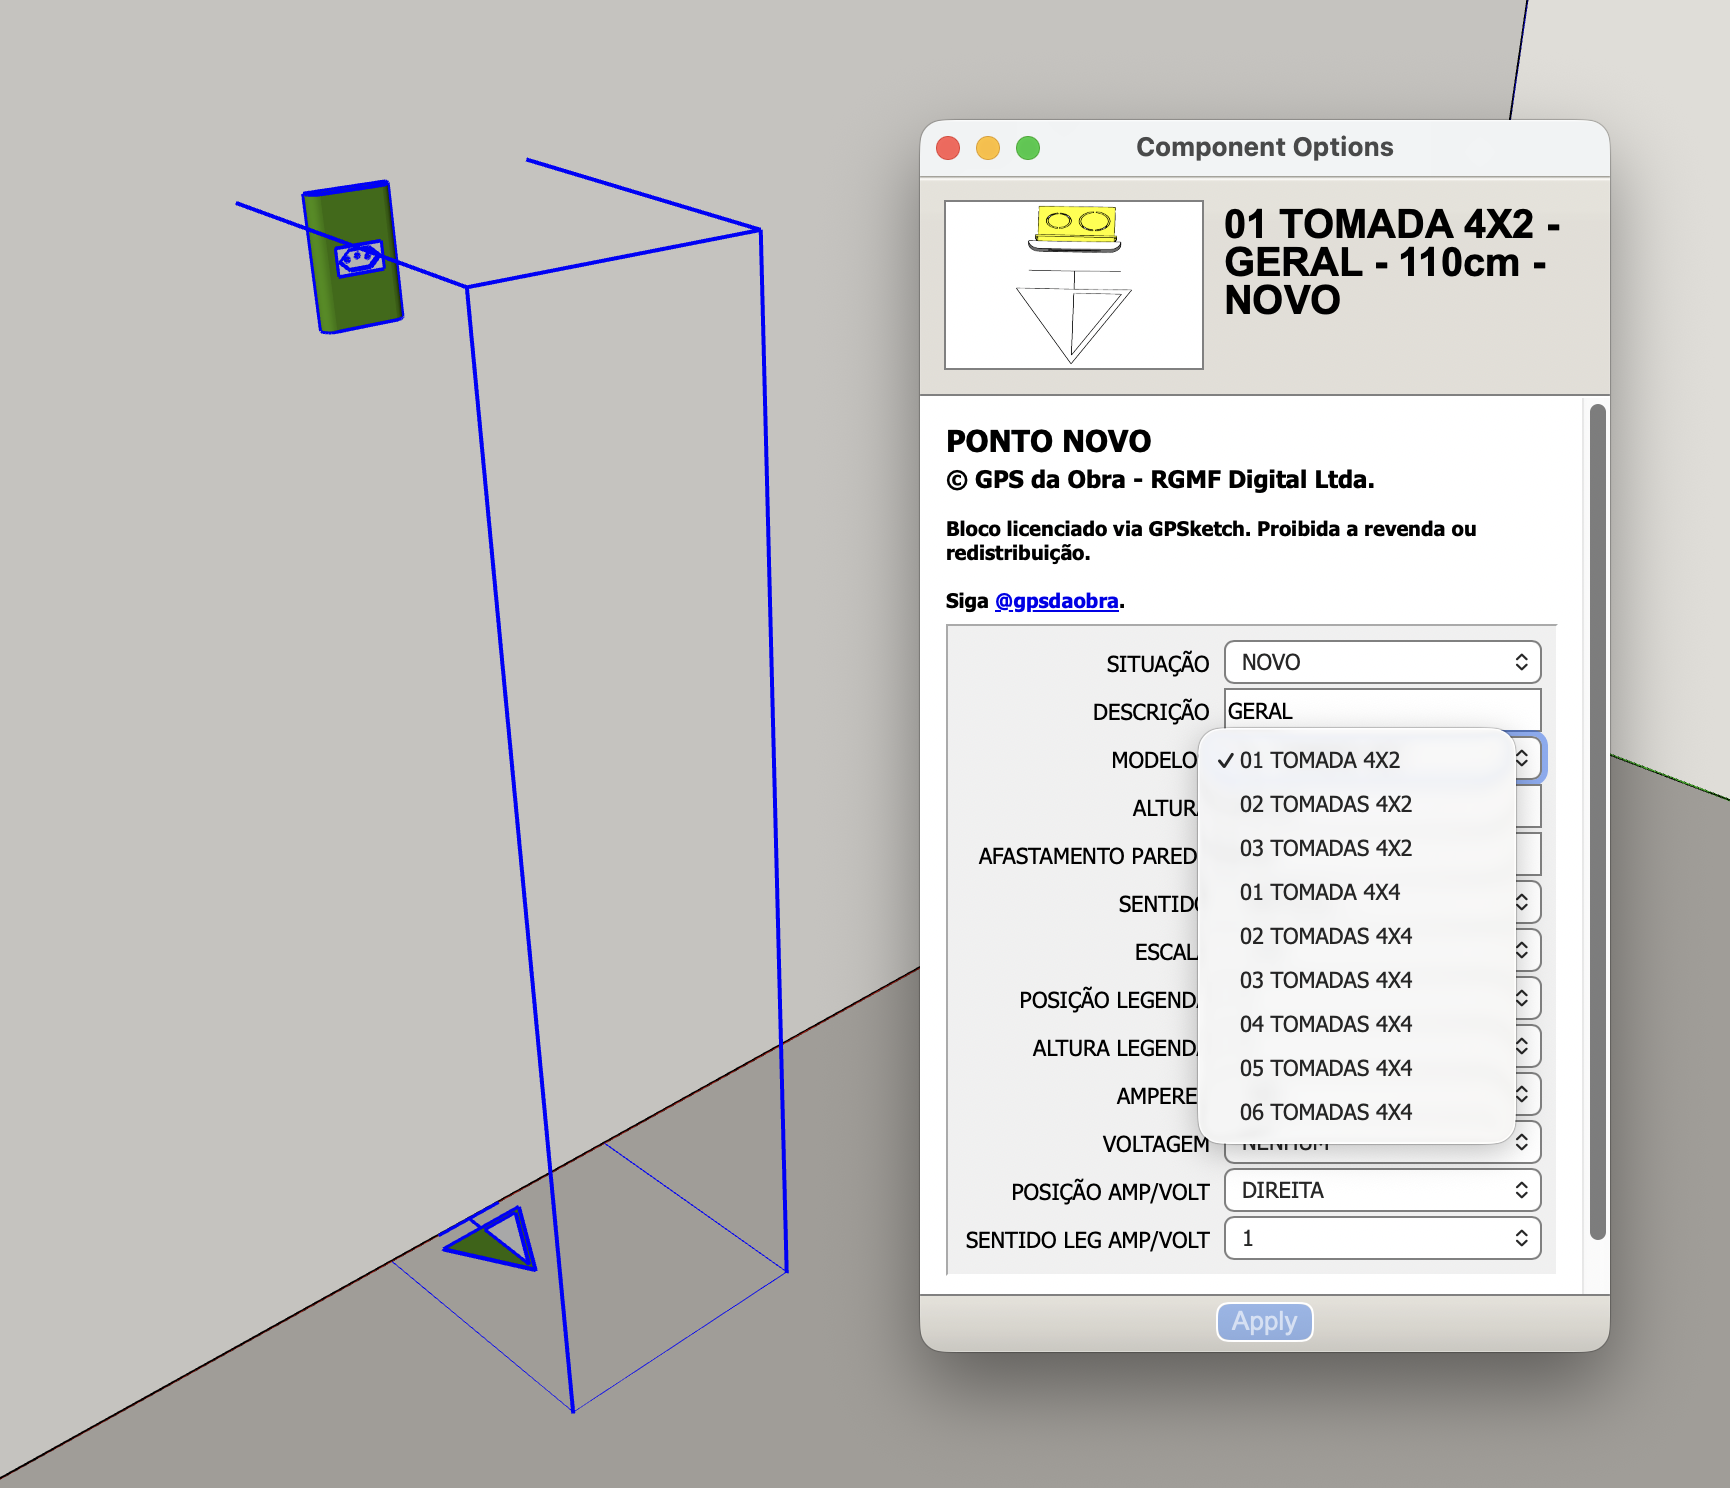Screen dimensions: 1730x1488
Task: Click the Component Options vertical scrollbar
Action: [x=1598, y=822]
